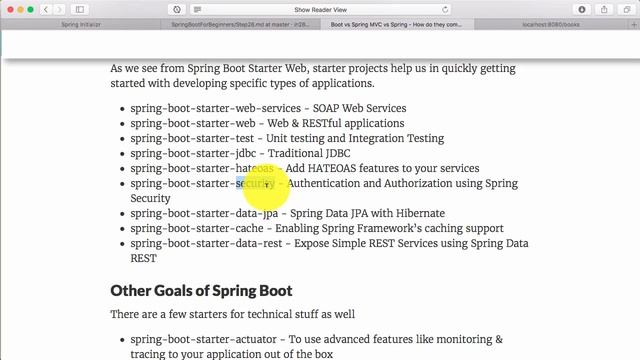The height and width of the screenshot is (360, 640).
Task: Add a new tab with plus button
Action: click(x=634, y=24)
